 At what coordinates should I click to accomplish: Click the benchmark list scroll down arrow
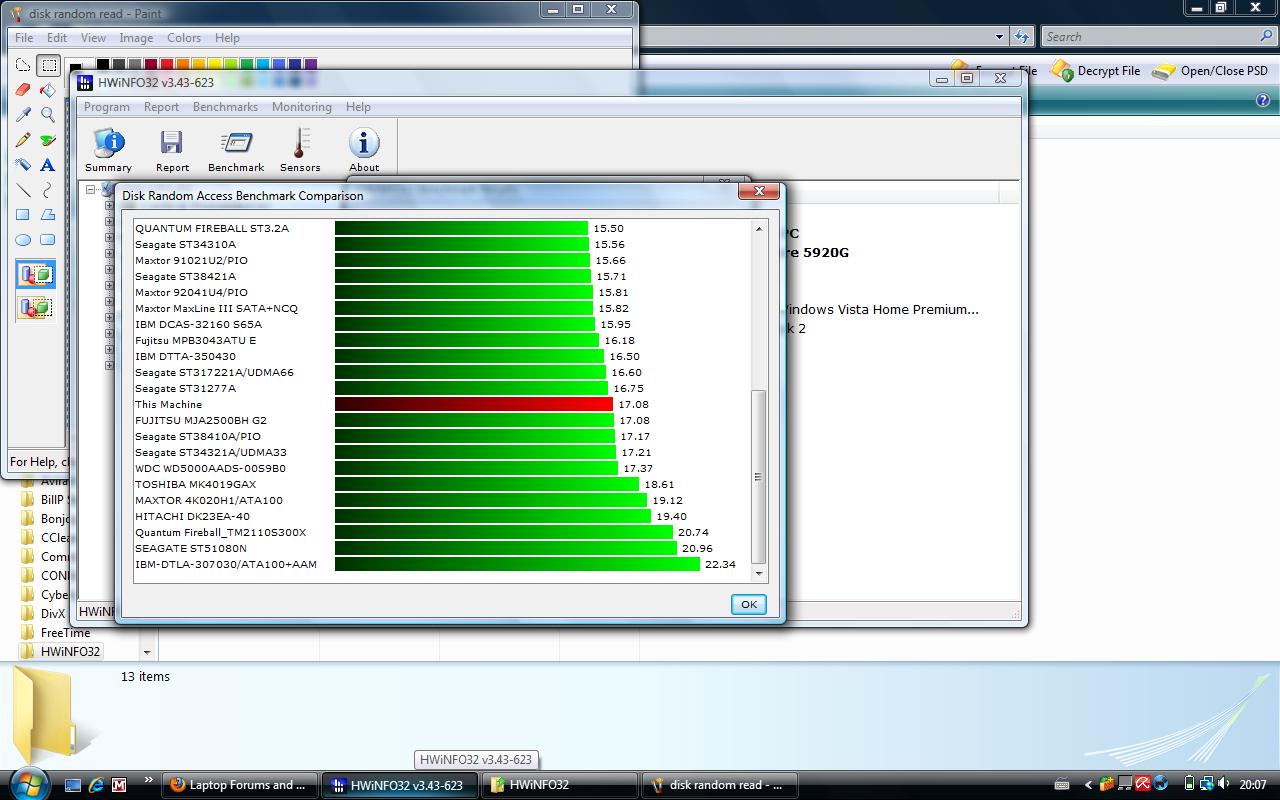coord(759,574)
